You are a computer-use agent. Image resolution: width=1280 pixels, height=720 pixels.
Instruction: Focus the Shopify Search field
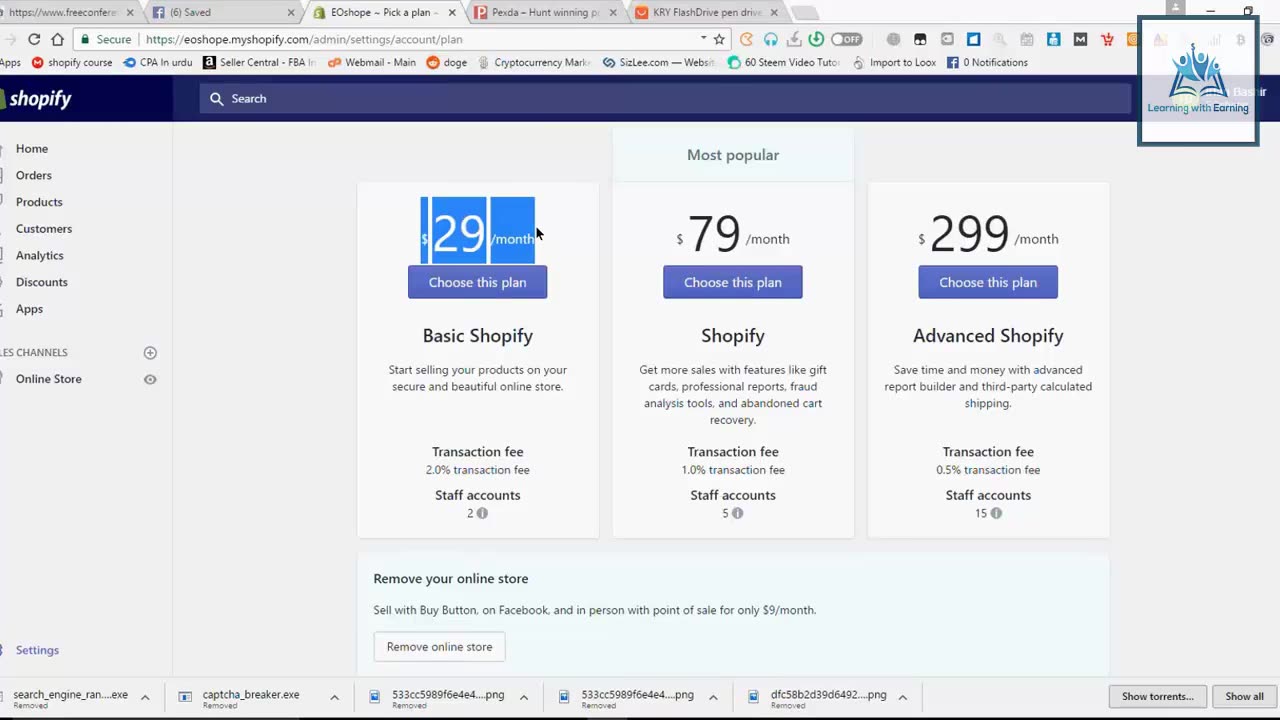(665, 98)
